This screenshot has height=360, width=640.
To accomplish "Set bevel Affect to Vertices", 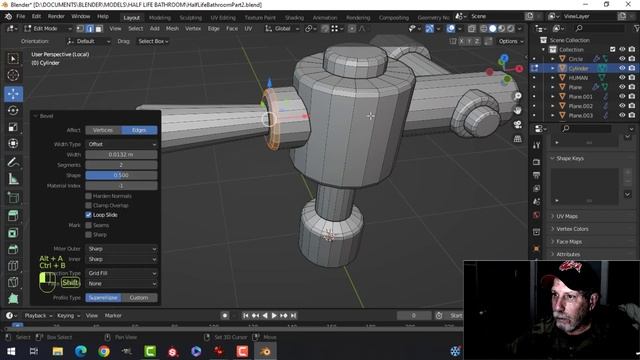I will pyautogui.click(x=103, y=130).
